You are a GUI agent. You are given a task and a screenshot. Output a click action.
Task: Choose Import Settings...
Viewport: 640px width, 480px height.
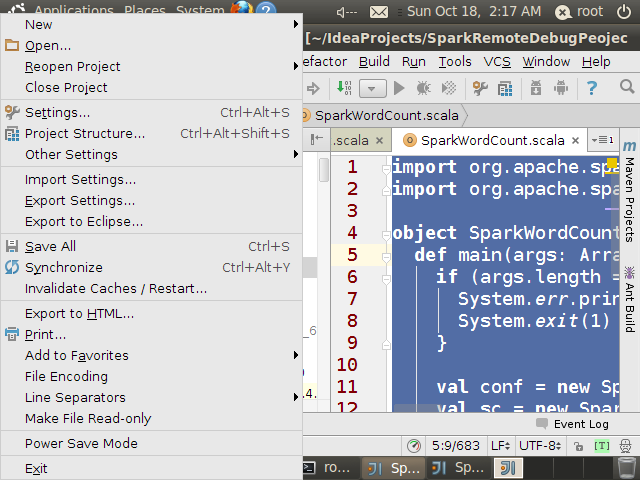pyautogui.click(x=151, y=180)
